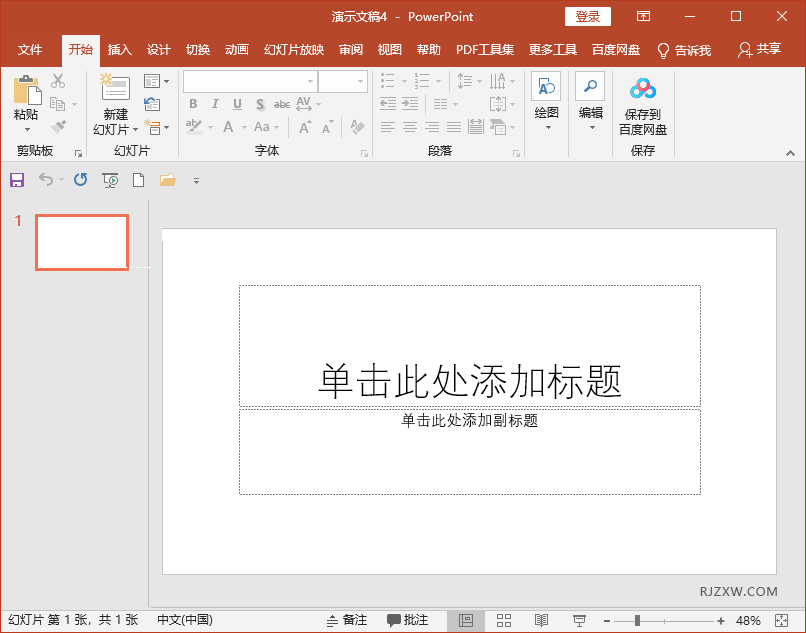Click the 登录 button

click(587, 16)
